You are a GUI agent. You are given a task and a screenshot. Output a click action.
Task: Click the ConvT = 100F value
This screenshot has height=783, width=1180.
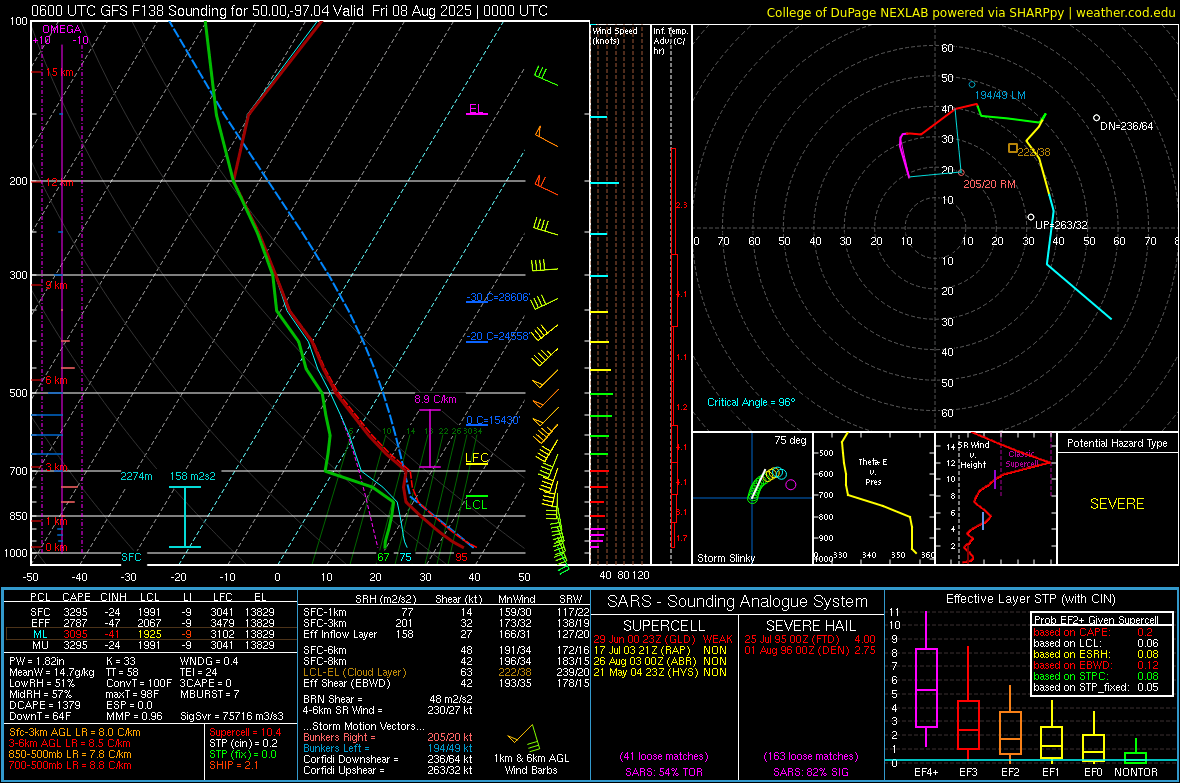point(139,683)
